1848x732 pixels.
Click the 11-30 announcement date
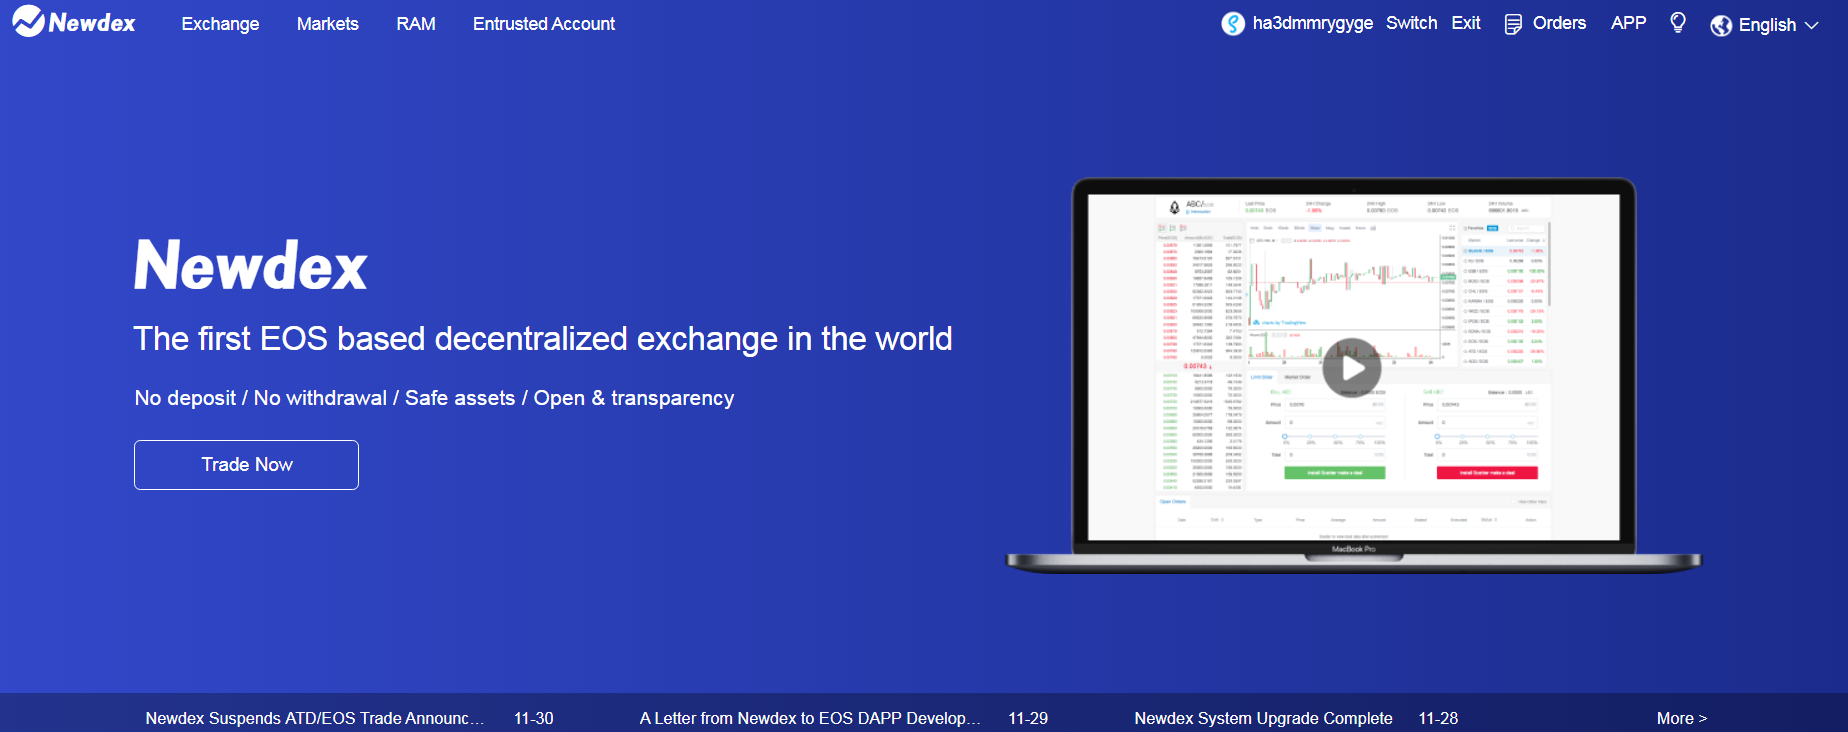(533, 718)
